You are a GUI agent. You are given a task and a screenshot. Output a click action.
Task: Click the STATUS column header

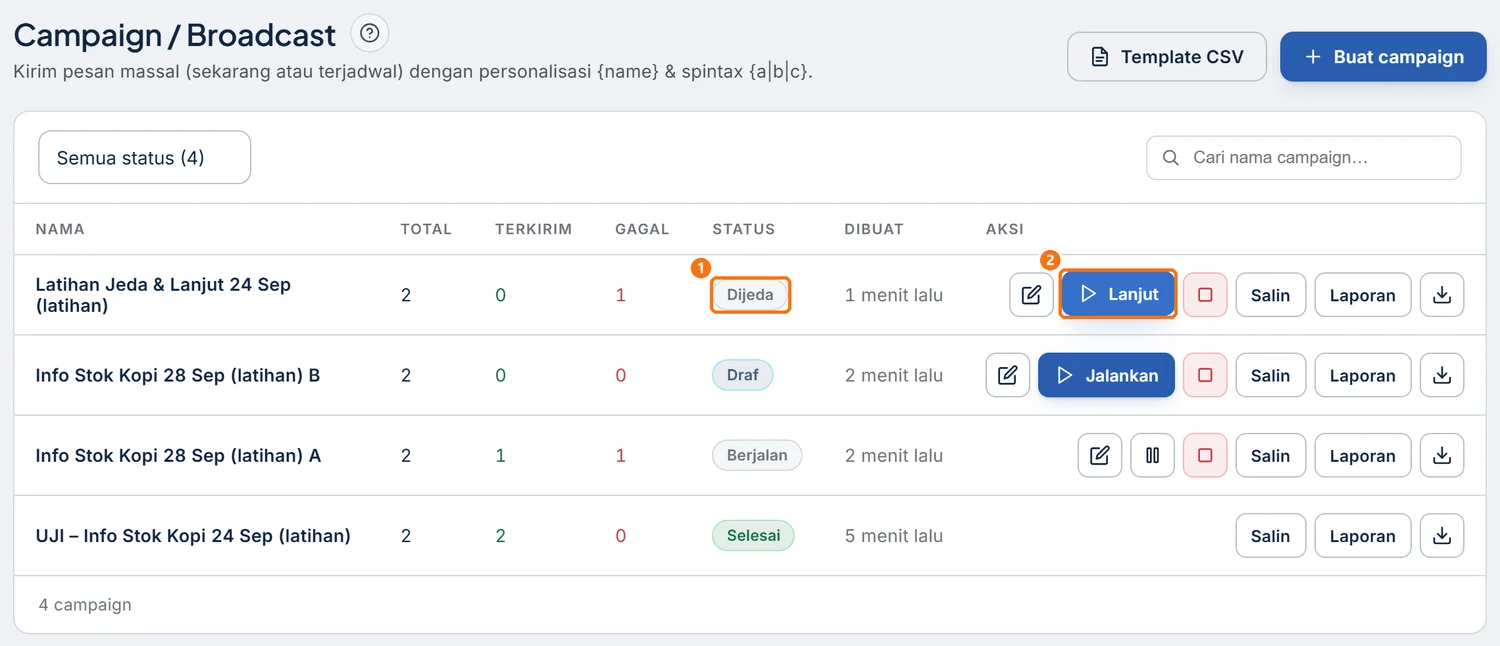(744, 229)
